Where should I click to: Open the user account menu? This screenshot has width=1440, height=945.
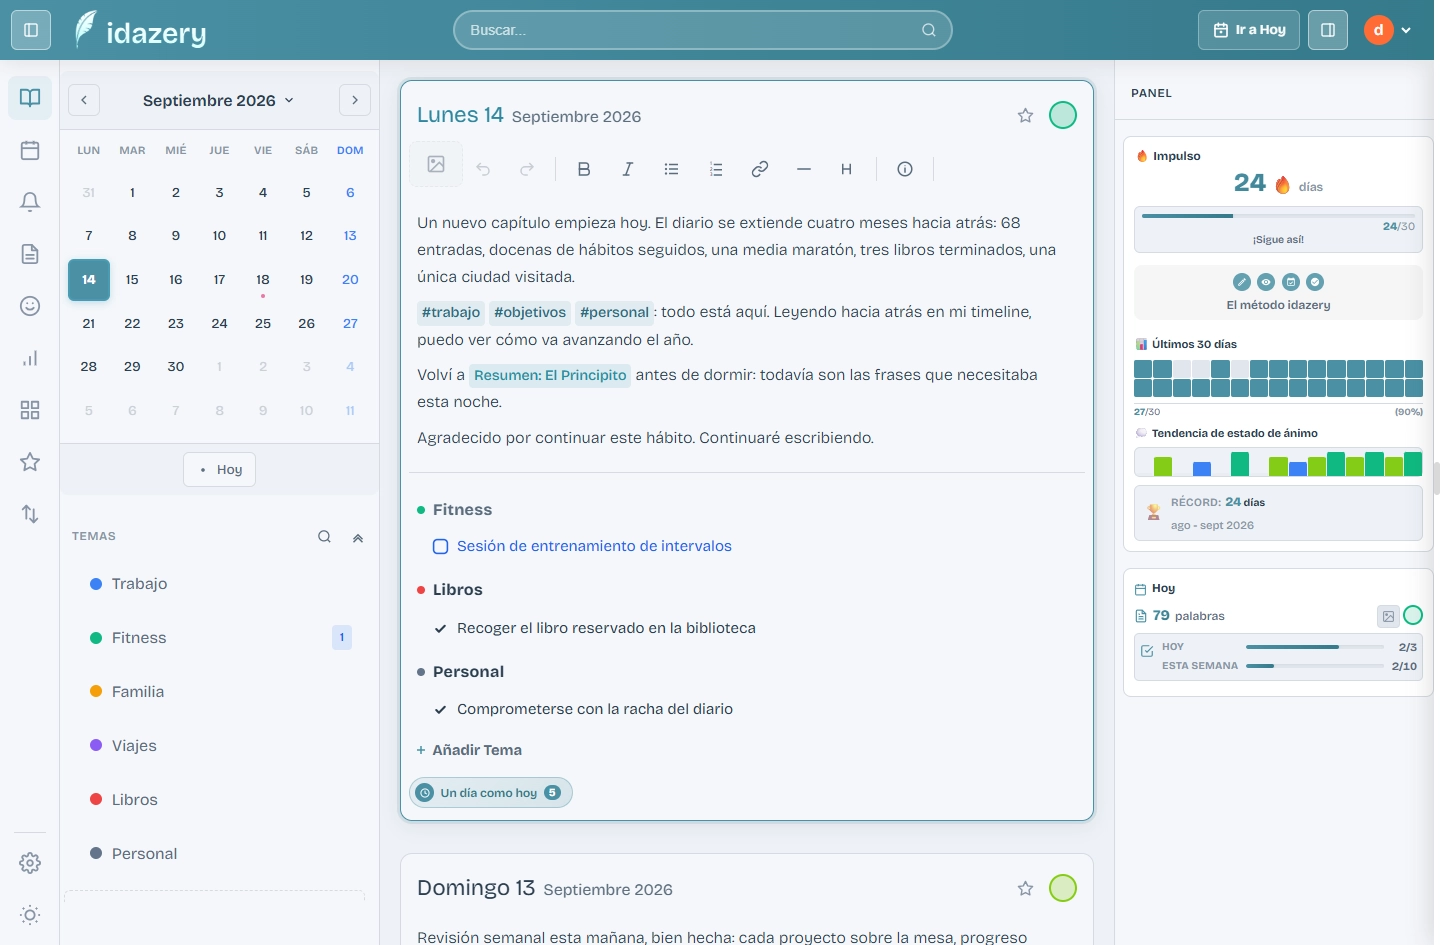click(x=1389, y=30)
